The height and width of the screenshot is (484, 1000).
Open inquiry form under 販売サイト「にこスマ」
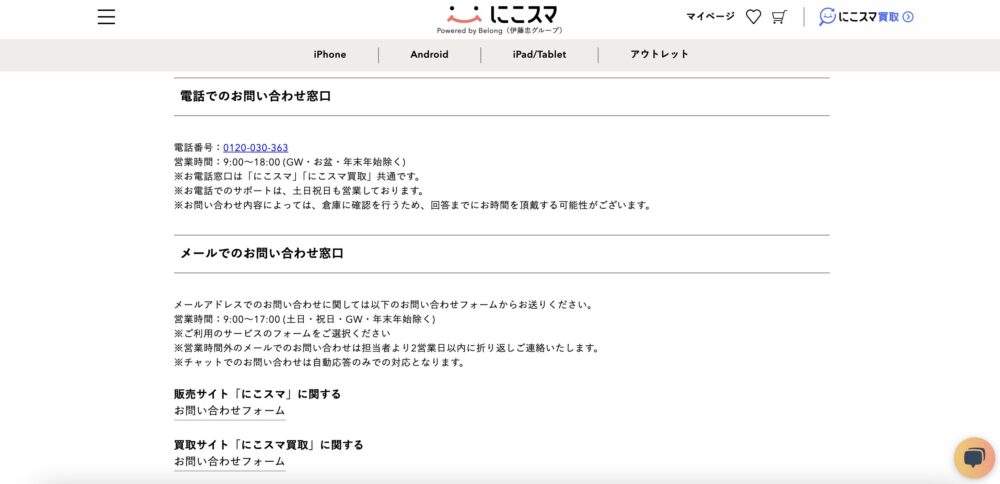pos(229,411)
